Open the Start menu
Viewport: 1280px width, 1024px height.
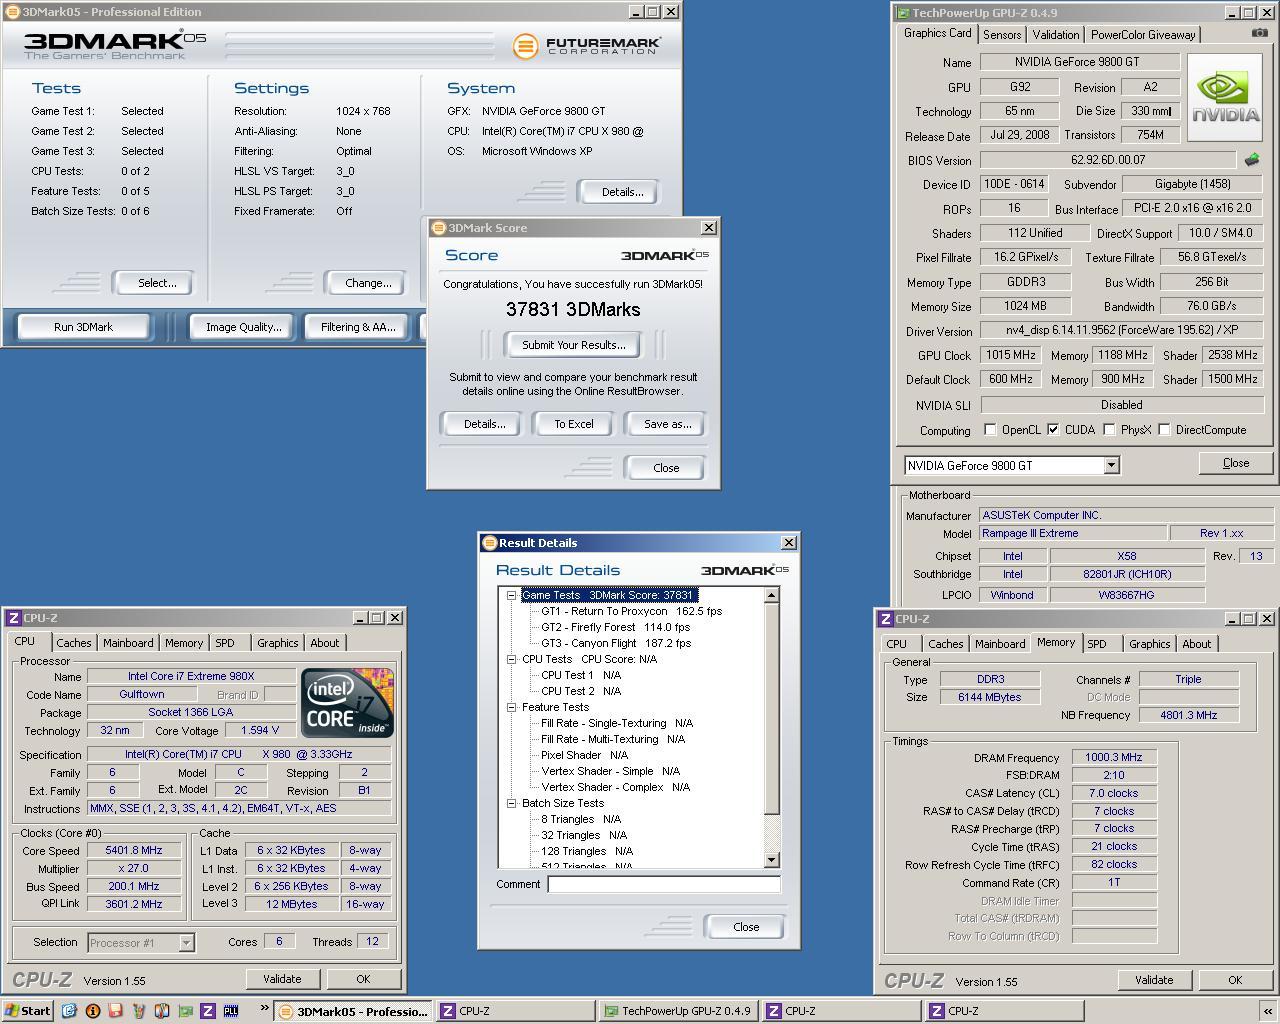point(28,1011)
